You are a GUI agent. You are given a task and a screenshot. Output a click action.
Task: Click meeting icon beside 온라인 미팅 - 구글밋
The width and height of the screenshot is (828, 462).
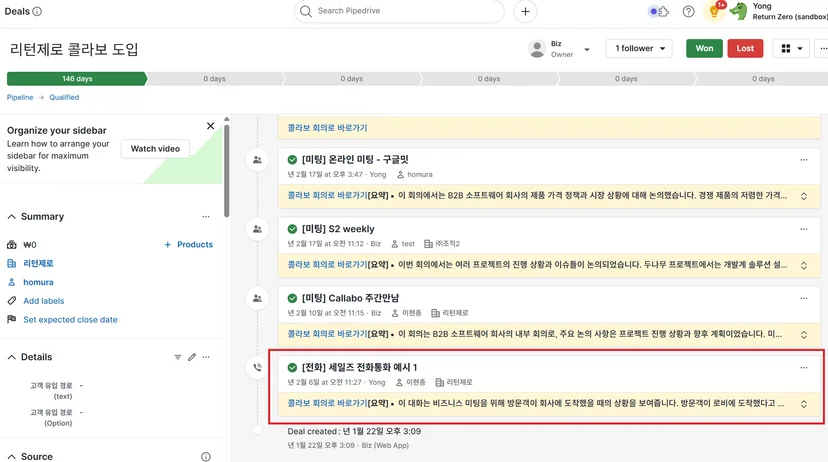point(257,159)
